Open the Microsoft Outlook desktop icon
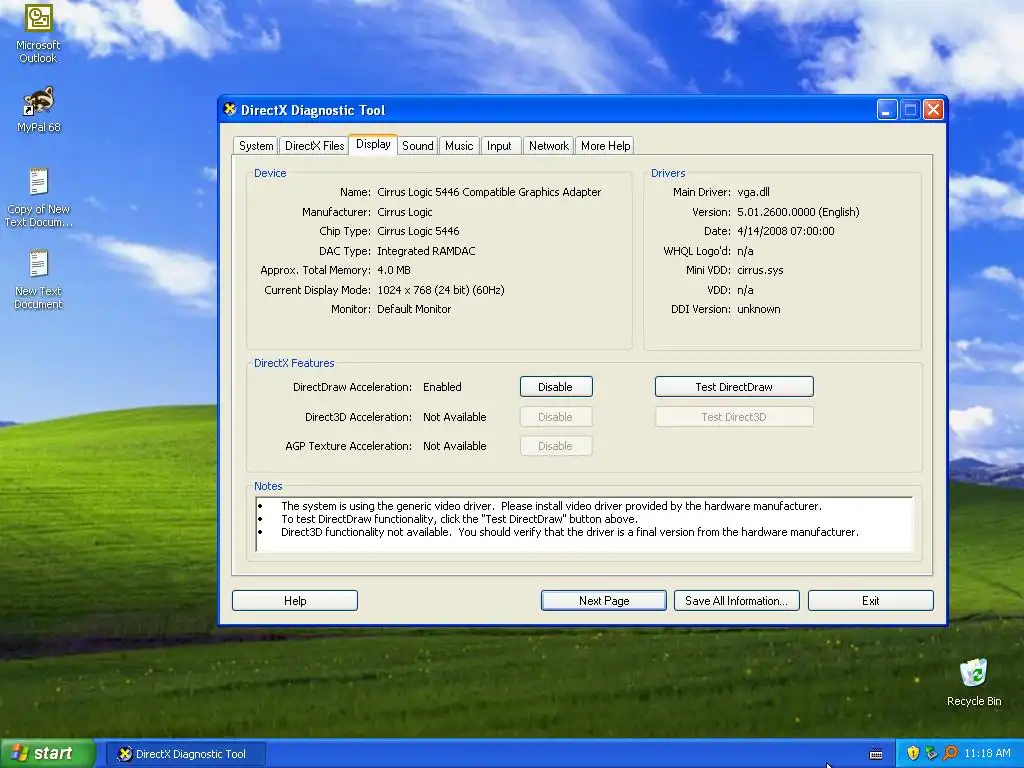The width and height of the screenshot is (1024, 768). [38, 34]
